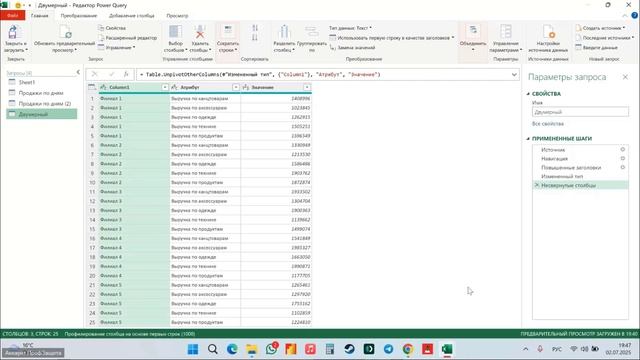Screen dimensions: 640x360
Task: Open the Power Query help icon
Action: pos(635,16)
